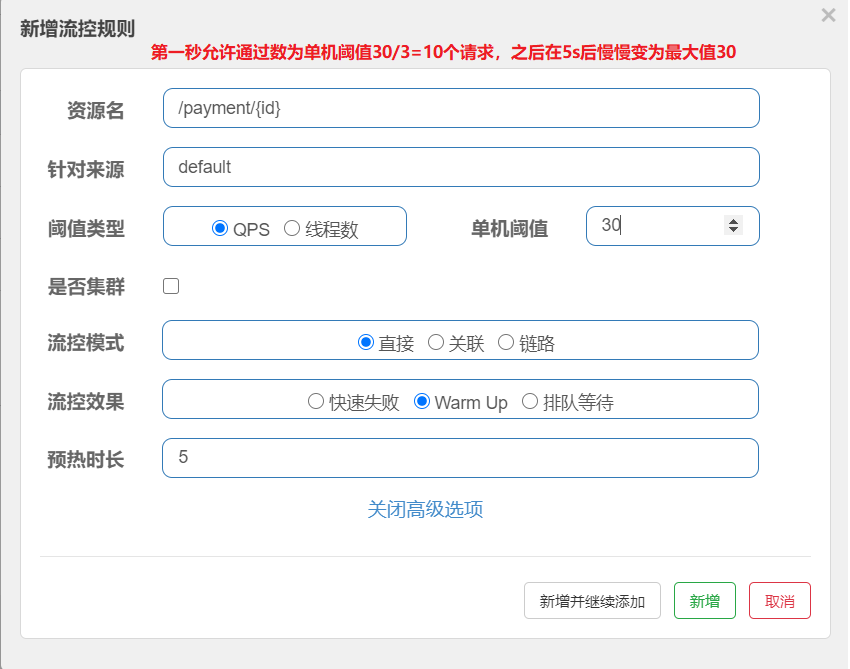Select 直接 flow control mode

tap(366, 342)
